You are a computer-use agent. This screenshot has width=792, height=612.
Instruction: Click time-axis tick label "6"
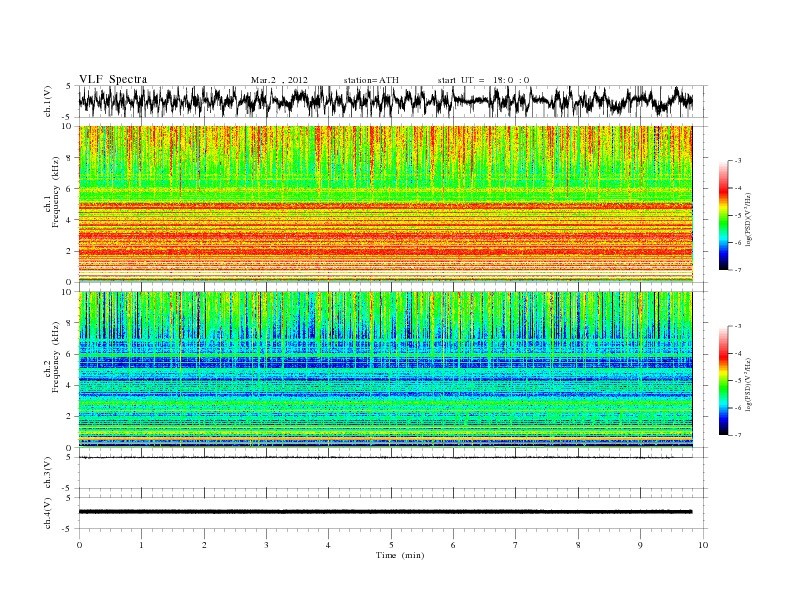point(453,545)
